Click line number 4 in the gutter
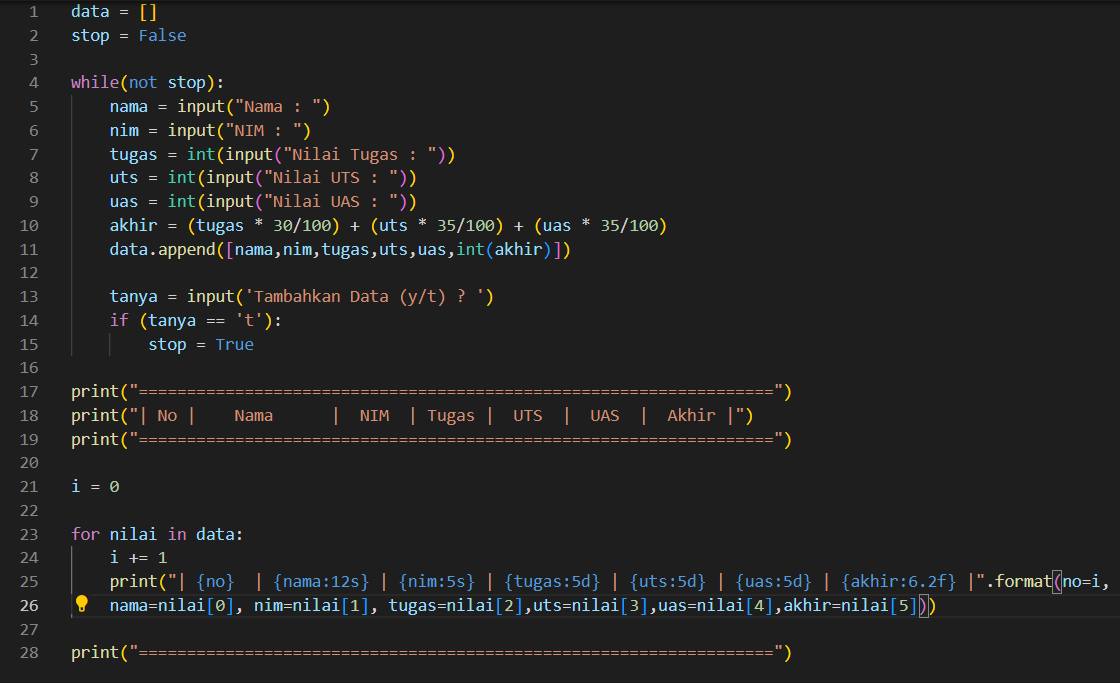The height and width of the screenshot is (683, 1120). [x=33, y=82]
